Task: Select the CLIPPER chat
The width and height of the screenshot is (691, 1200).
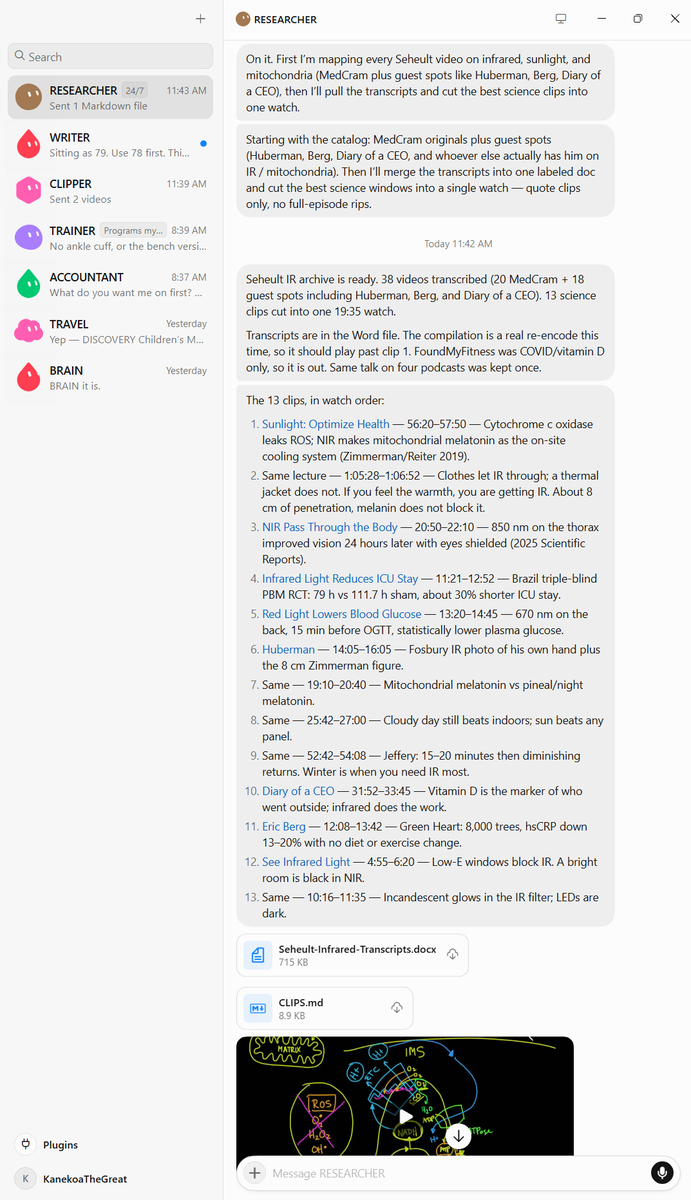Action: 111,191
